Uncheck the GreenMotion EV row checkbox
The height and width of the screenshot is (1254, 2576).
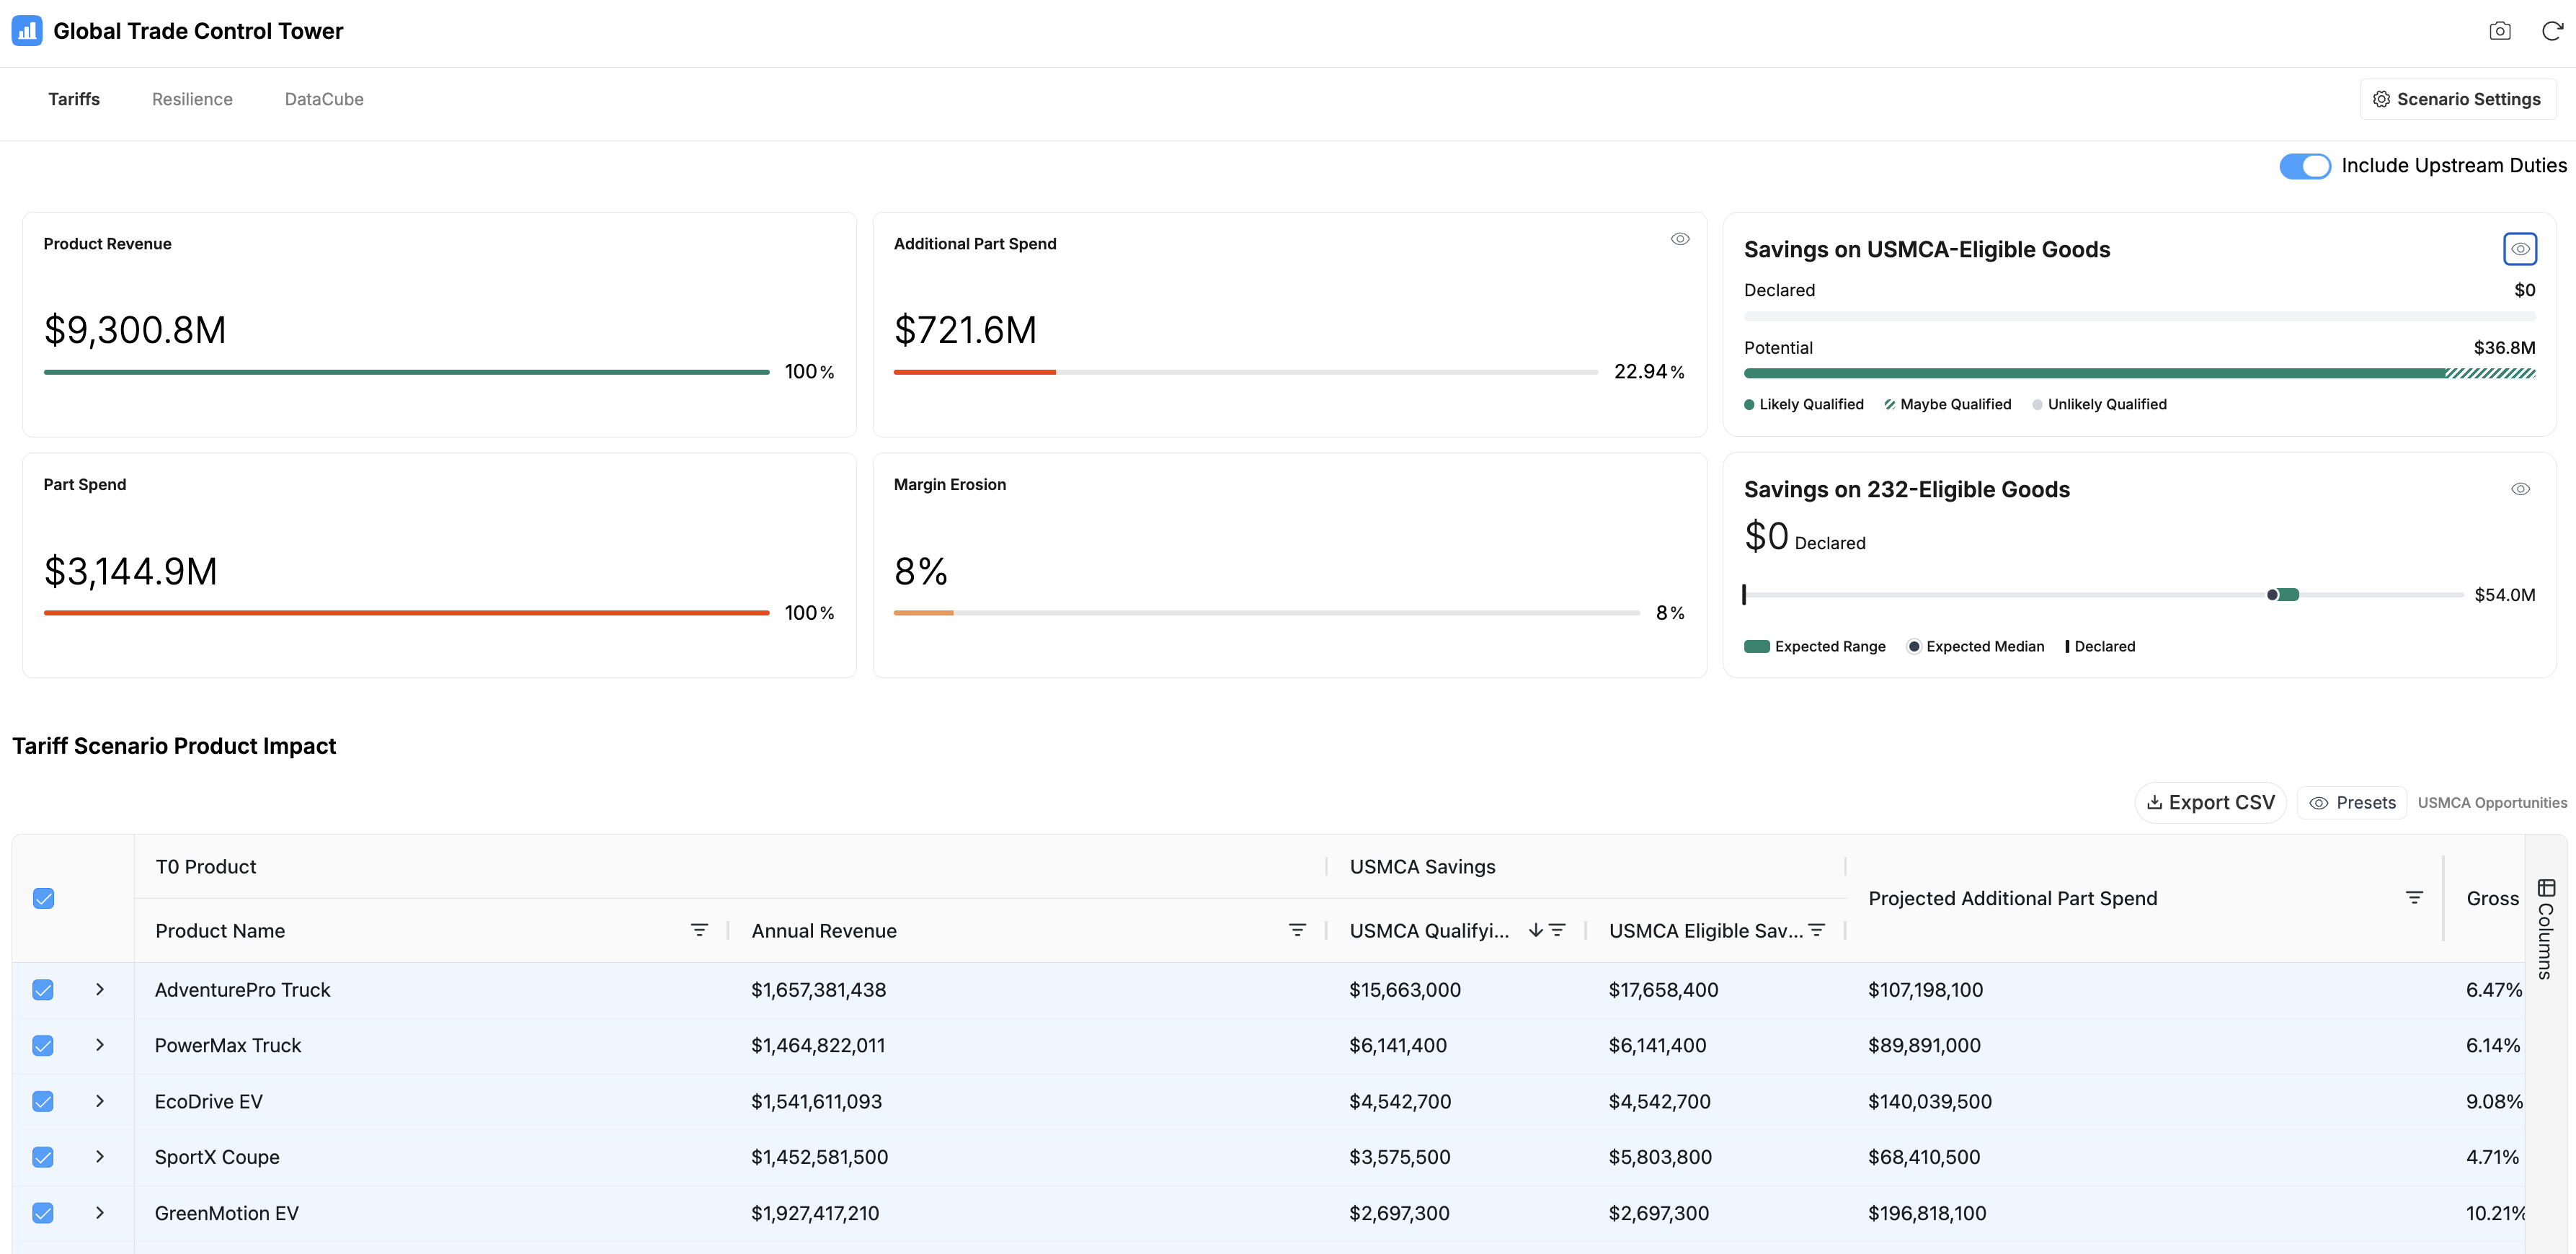pyautogui.click(x=43, y=1213)
